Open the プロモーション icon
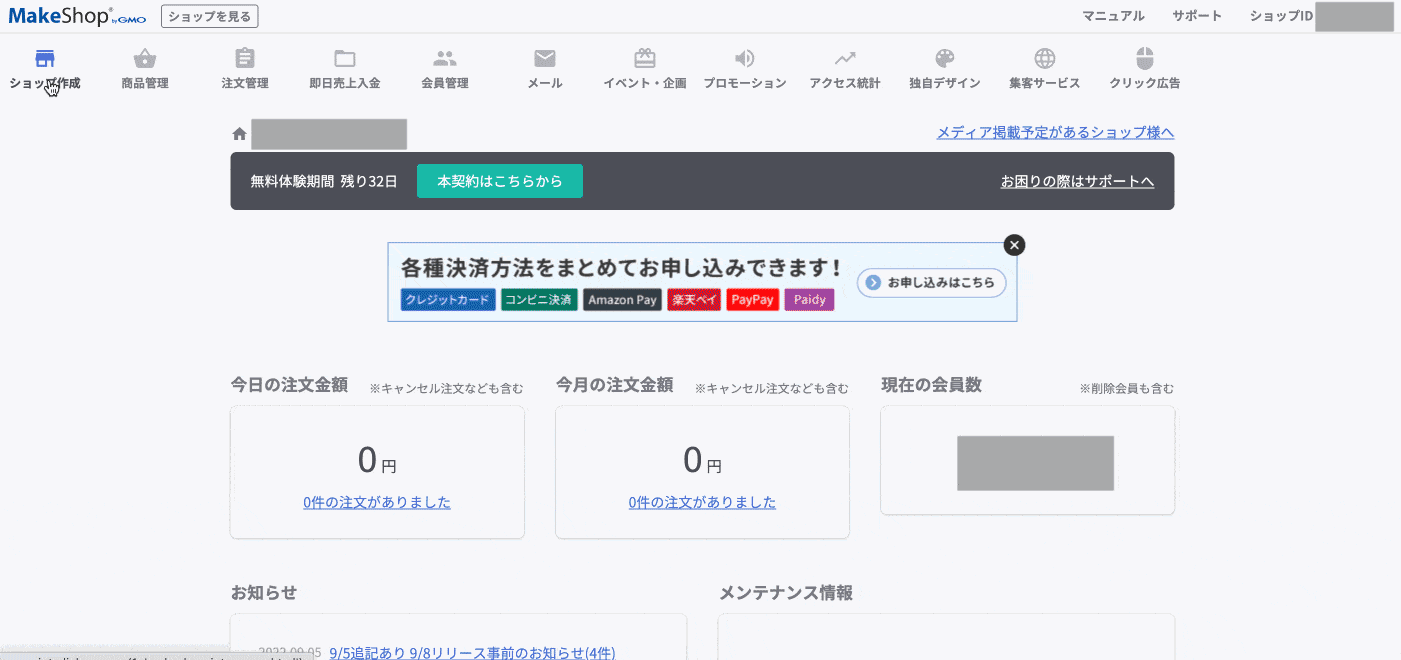The image size is (1401, 660). click(744, 68)
